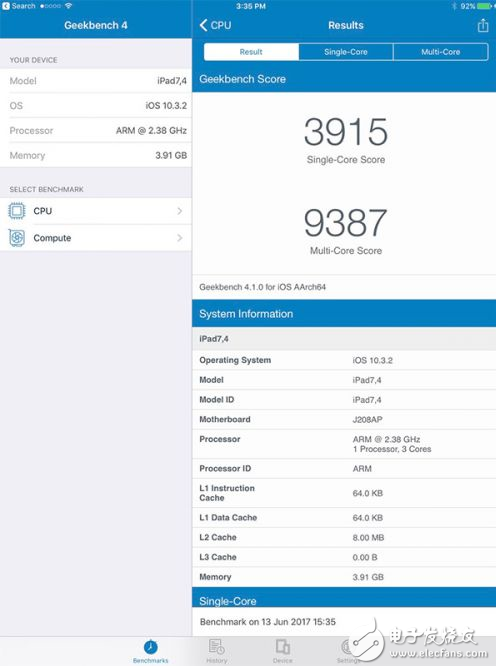
Task: Click the CPU chip icon
Action: 17,211
